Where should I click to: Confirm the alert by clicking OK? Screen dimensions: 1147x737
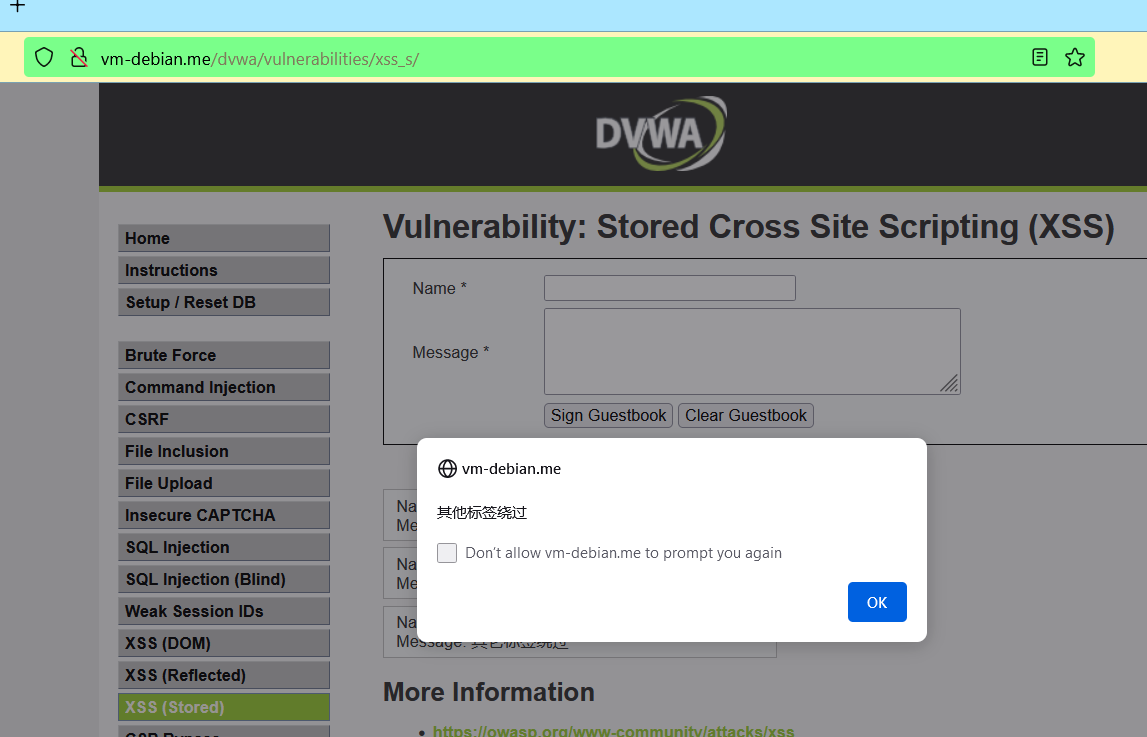[877, 602]
